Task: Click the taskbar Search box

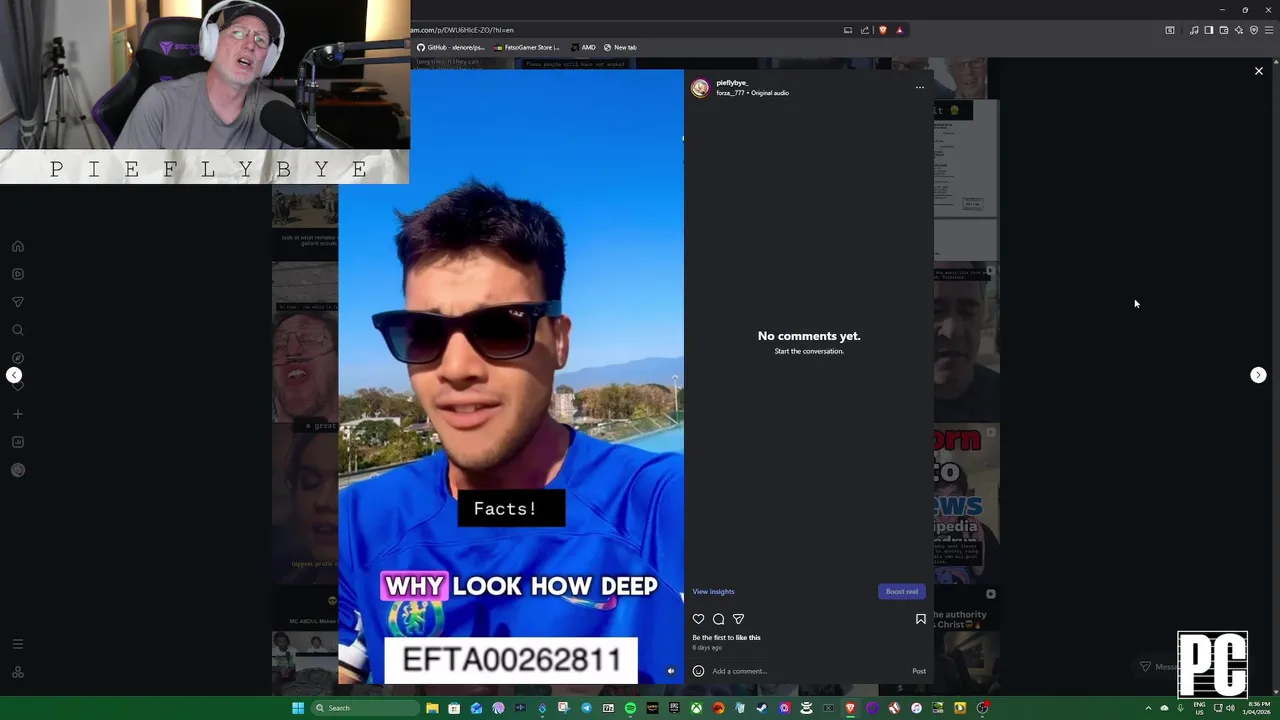Action: pos(365,708)
